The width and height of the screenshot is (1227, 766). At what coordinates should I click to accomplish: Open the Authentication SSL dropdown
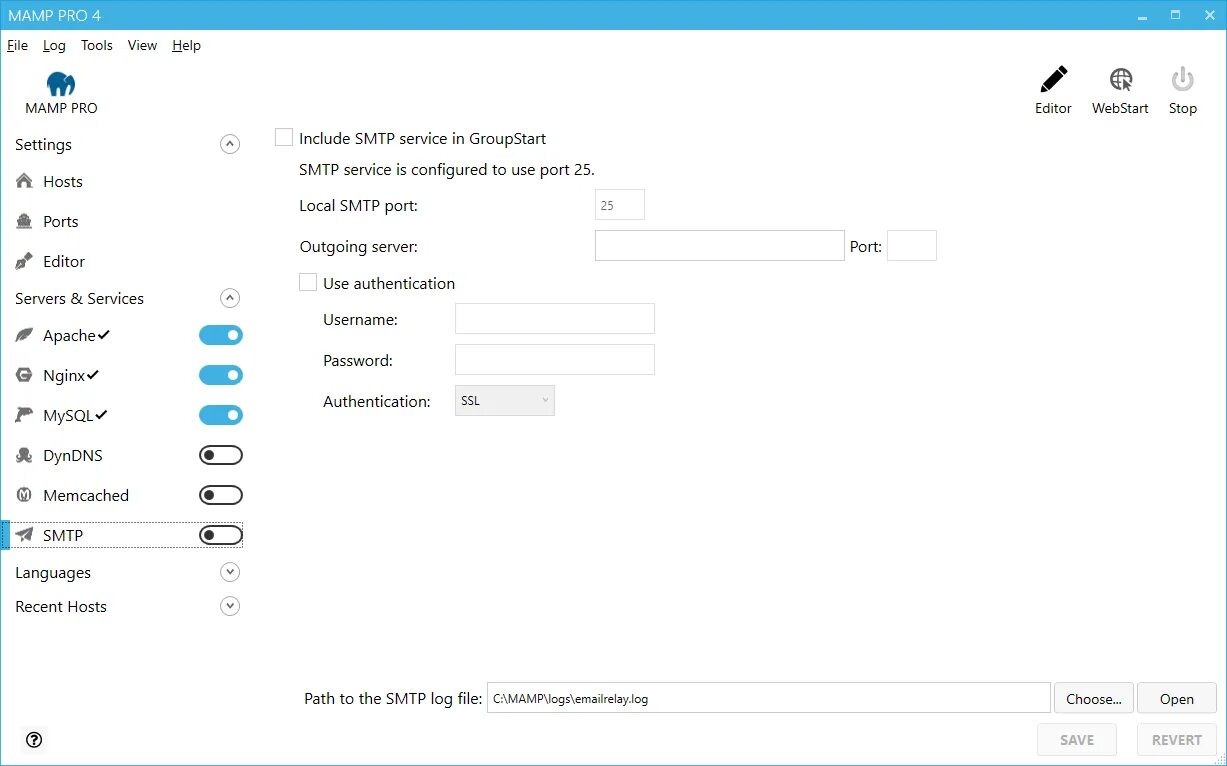click(505, 401)
